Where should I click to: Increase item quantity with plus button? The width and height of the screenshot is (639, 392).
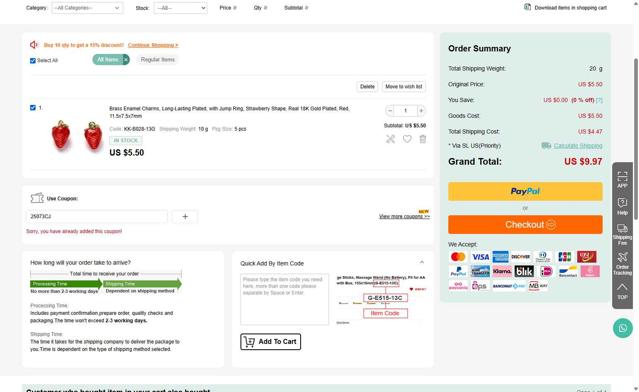[x=421, y=110]
